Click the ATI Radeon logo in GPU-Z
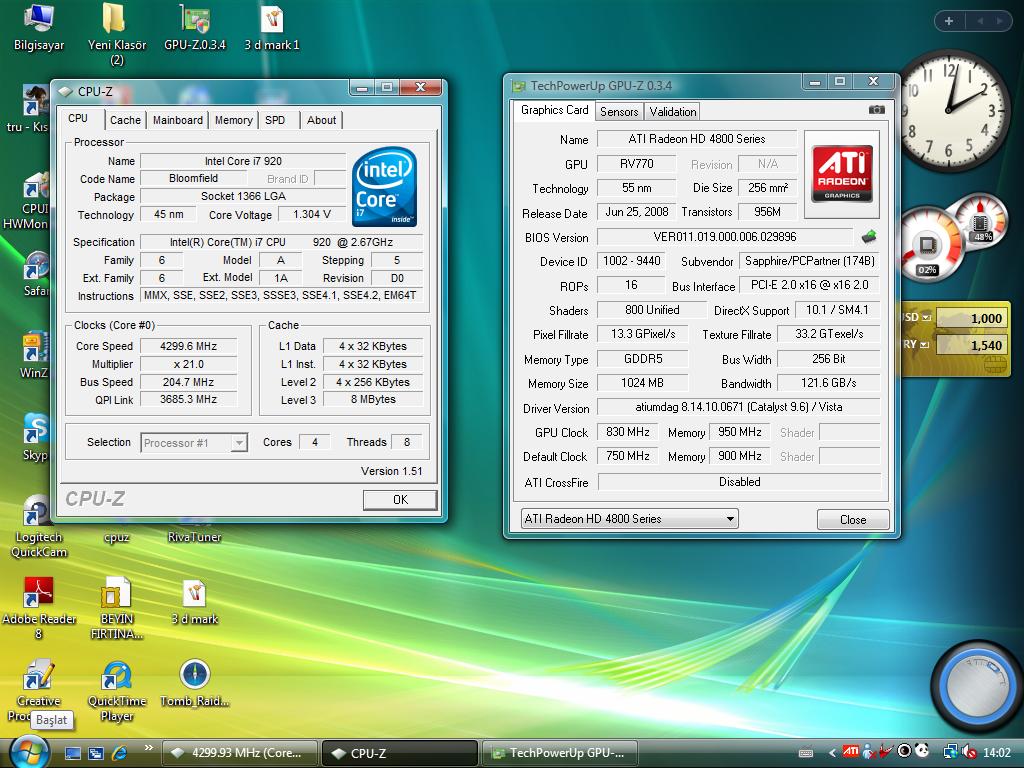 pos(842,174)
